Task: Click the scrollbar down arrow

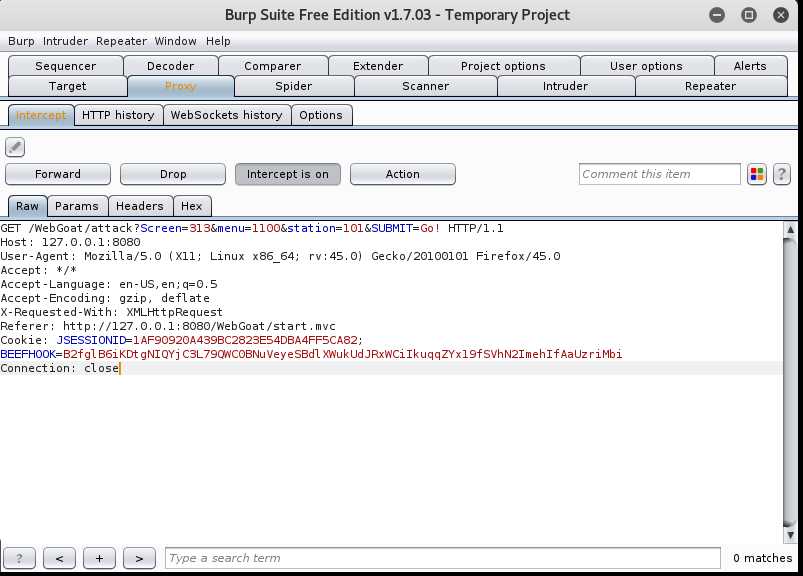Action: [790, 535]
